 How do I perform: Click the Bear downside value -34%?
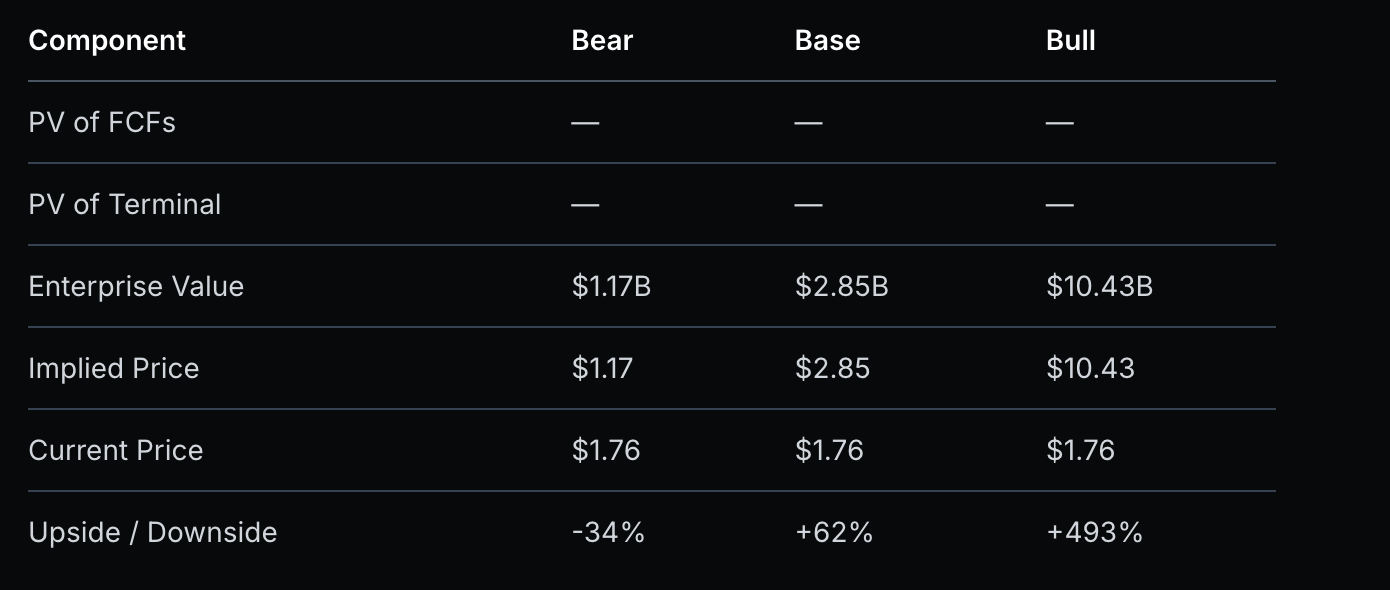(x=608, y=533)
